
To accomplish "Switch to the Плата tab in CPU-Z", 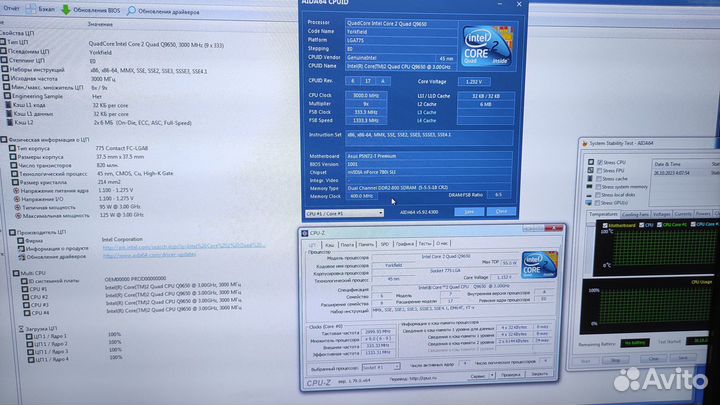I will [x=347, y=244].
